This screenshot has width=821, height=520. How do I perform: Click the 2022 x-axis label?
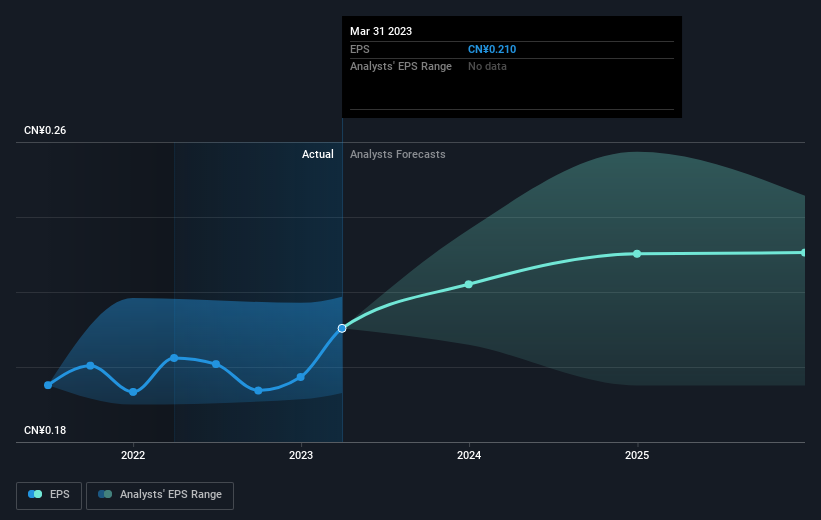pyautogui.click(x=133, y=455)
